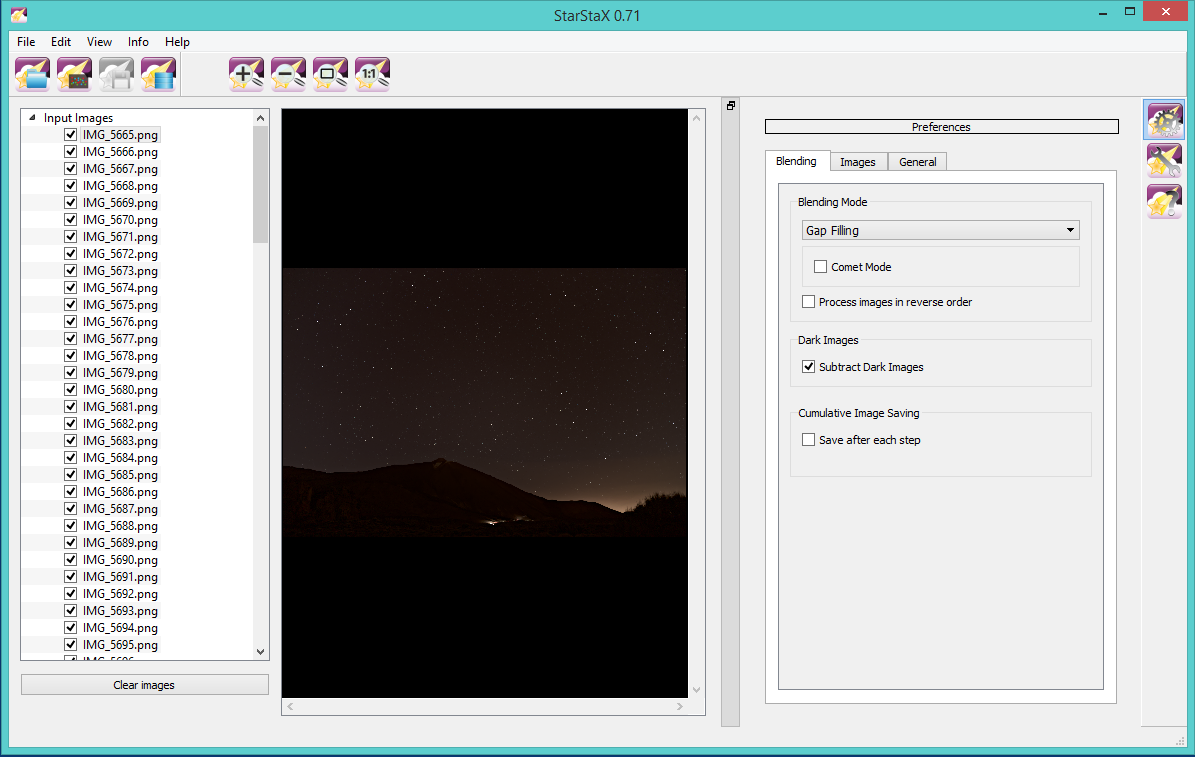Click preview vertical scrollbar down arrow
This screenshot has height=757, width=1195.
tap(696, 690)
